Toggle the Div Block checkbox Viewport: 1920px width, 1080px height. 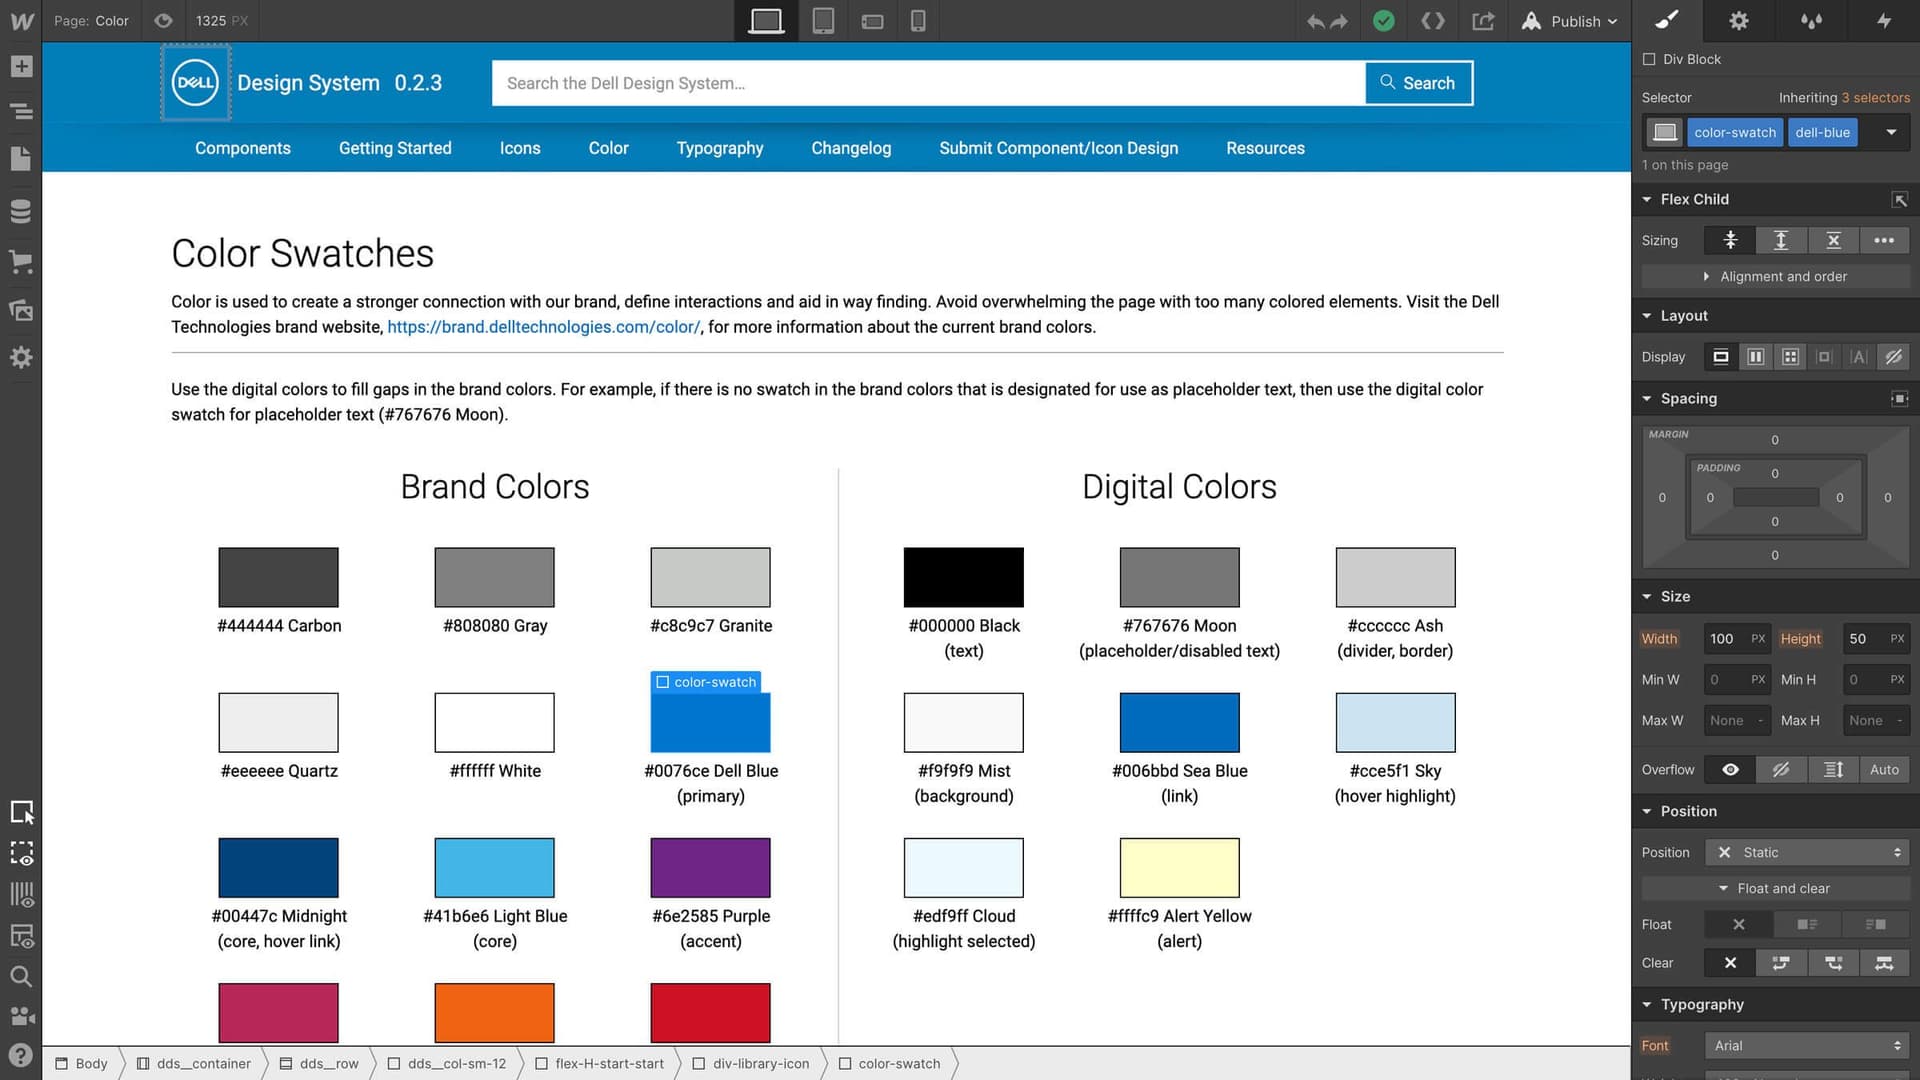(x=1649, y=59)
